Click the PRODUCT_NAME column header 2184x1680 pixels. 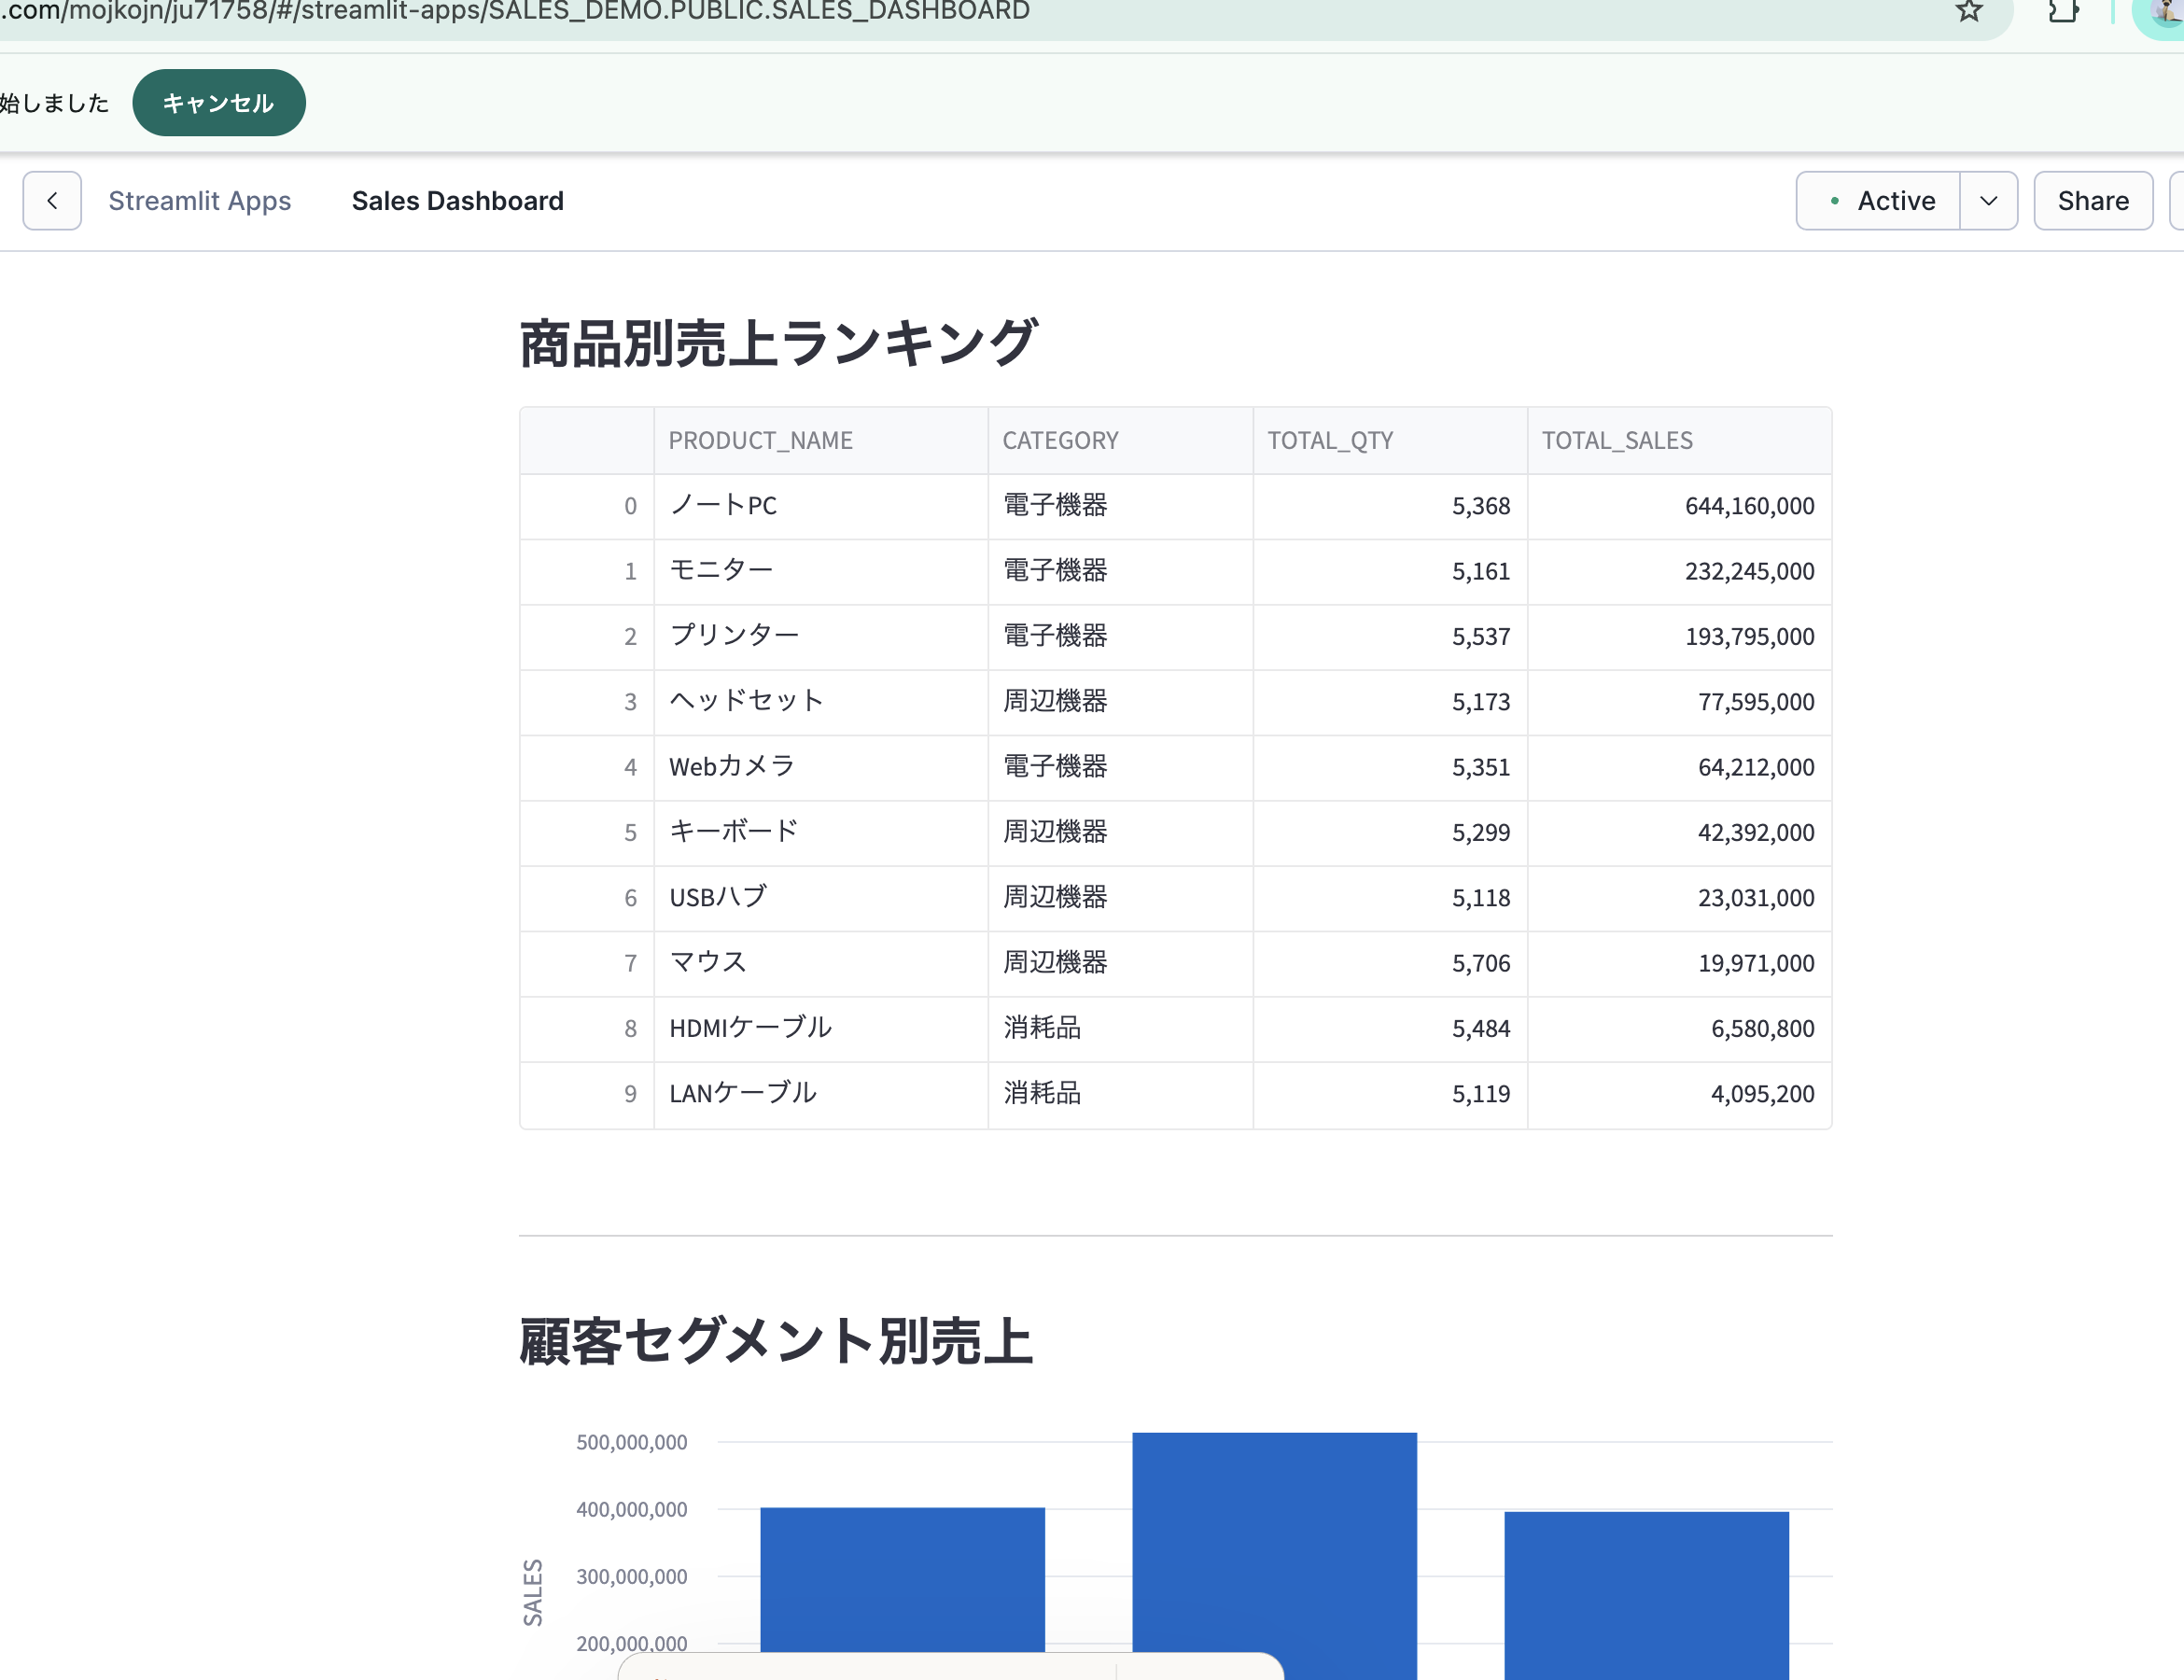pos(761,440)
